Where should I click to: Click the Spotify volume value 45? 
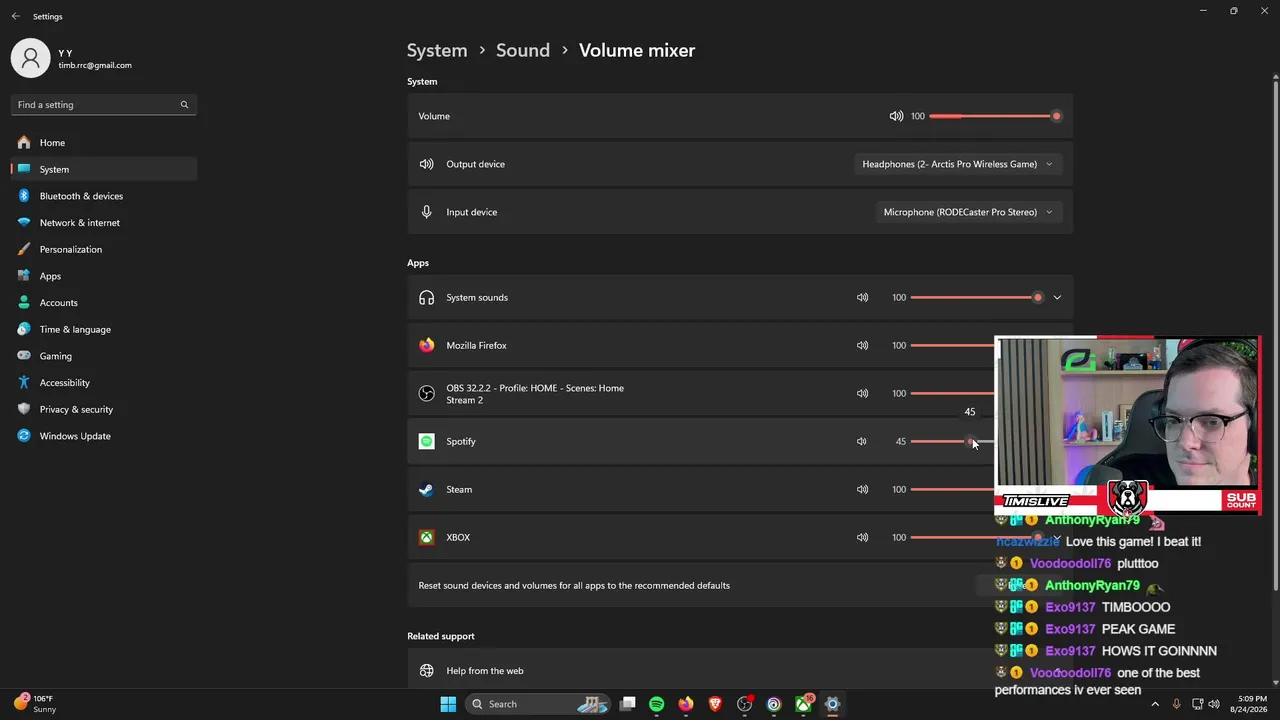click(x=901, y=441)
